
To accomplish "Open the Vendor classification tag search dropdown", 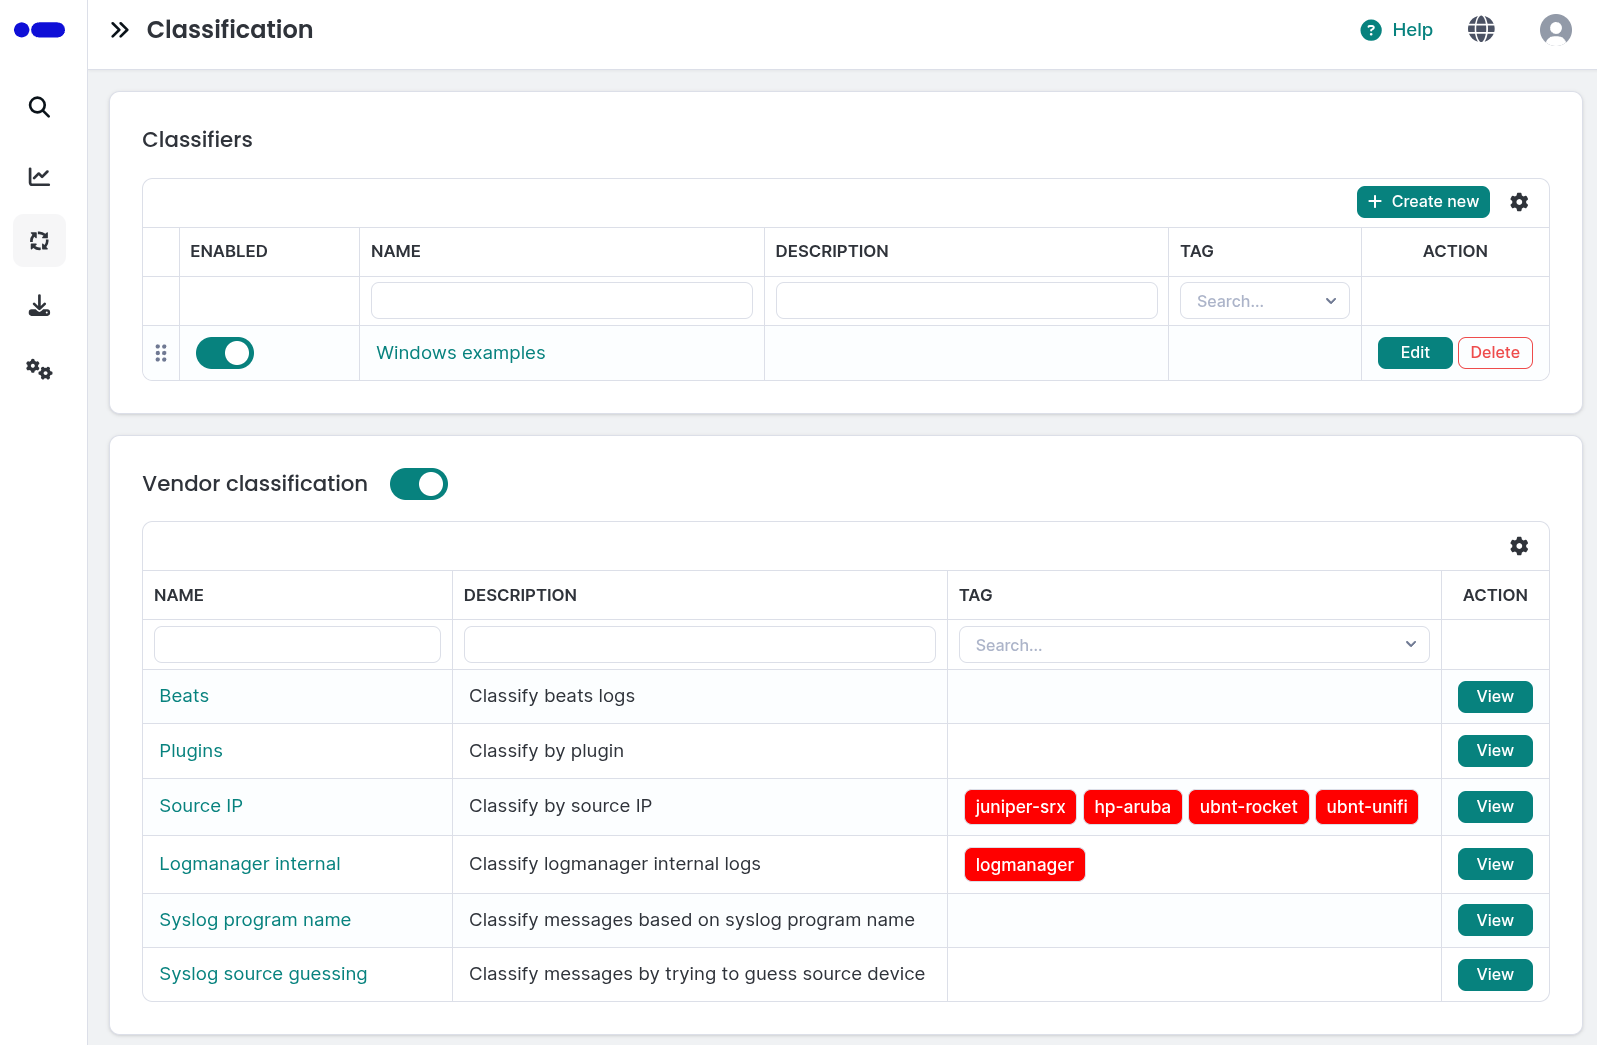I will pos(1193,645).
